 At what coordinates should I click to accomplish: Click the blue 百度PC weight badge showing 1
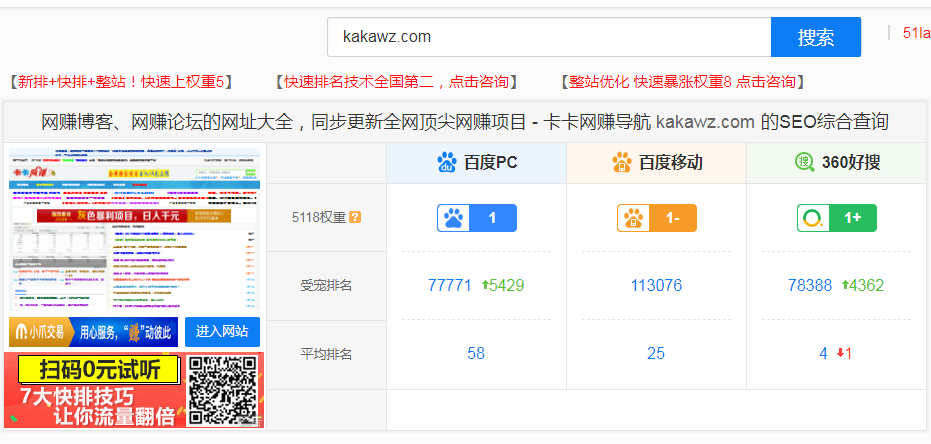point(477,218)
